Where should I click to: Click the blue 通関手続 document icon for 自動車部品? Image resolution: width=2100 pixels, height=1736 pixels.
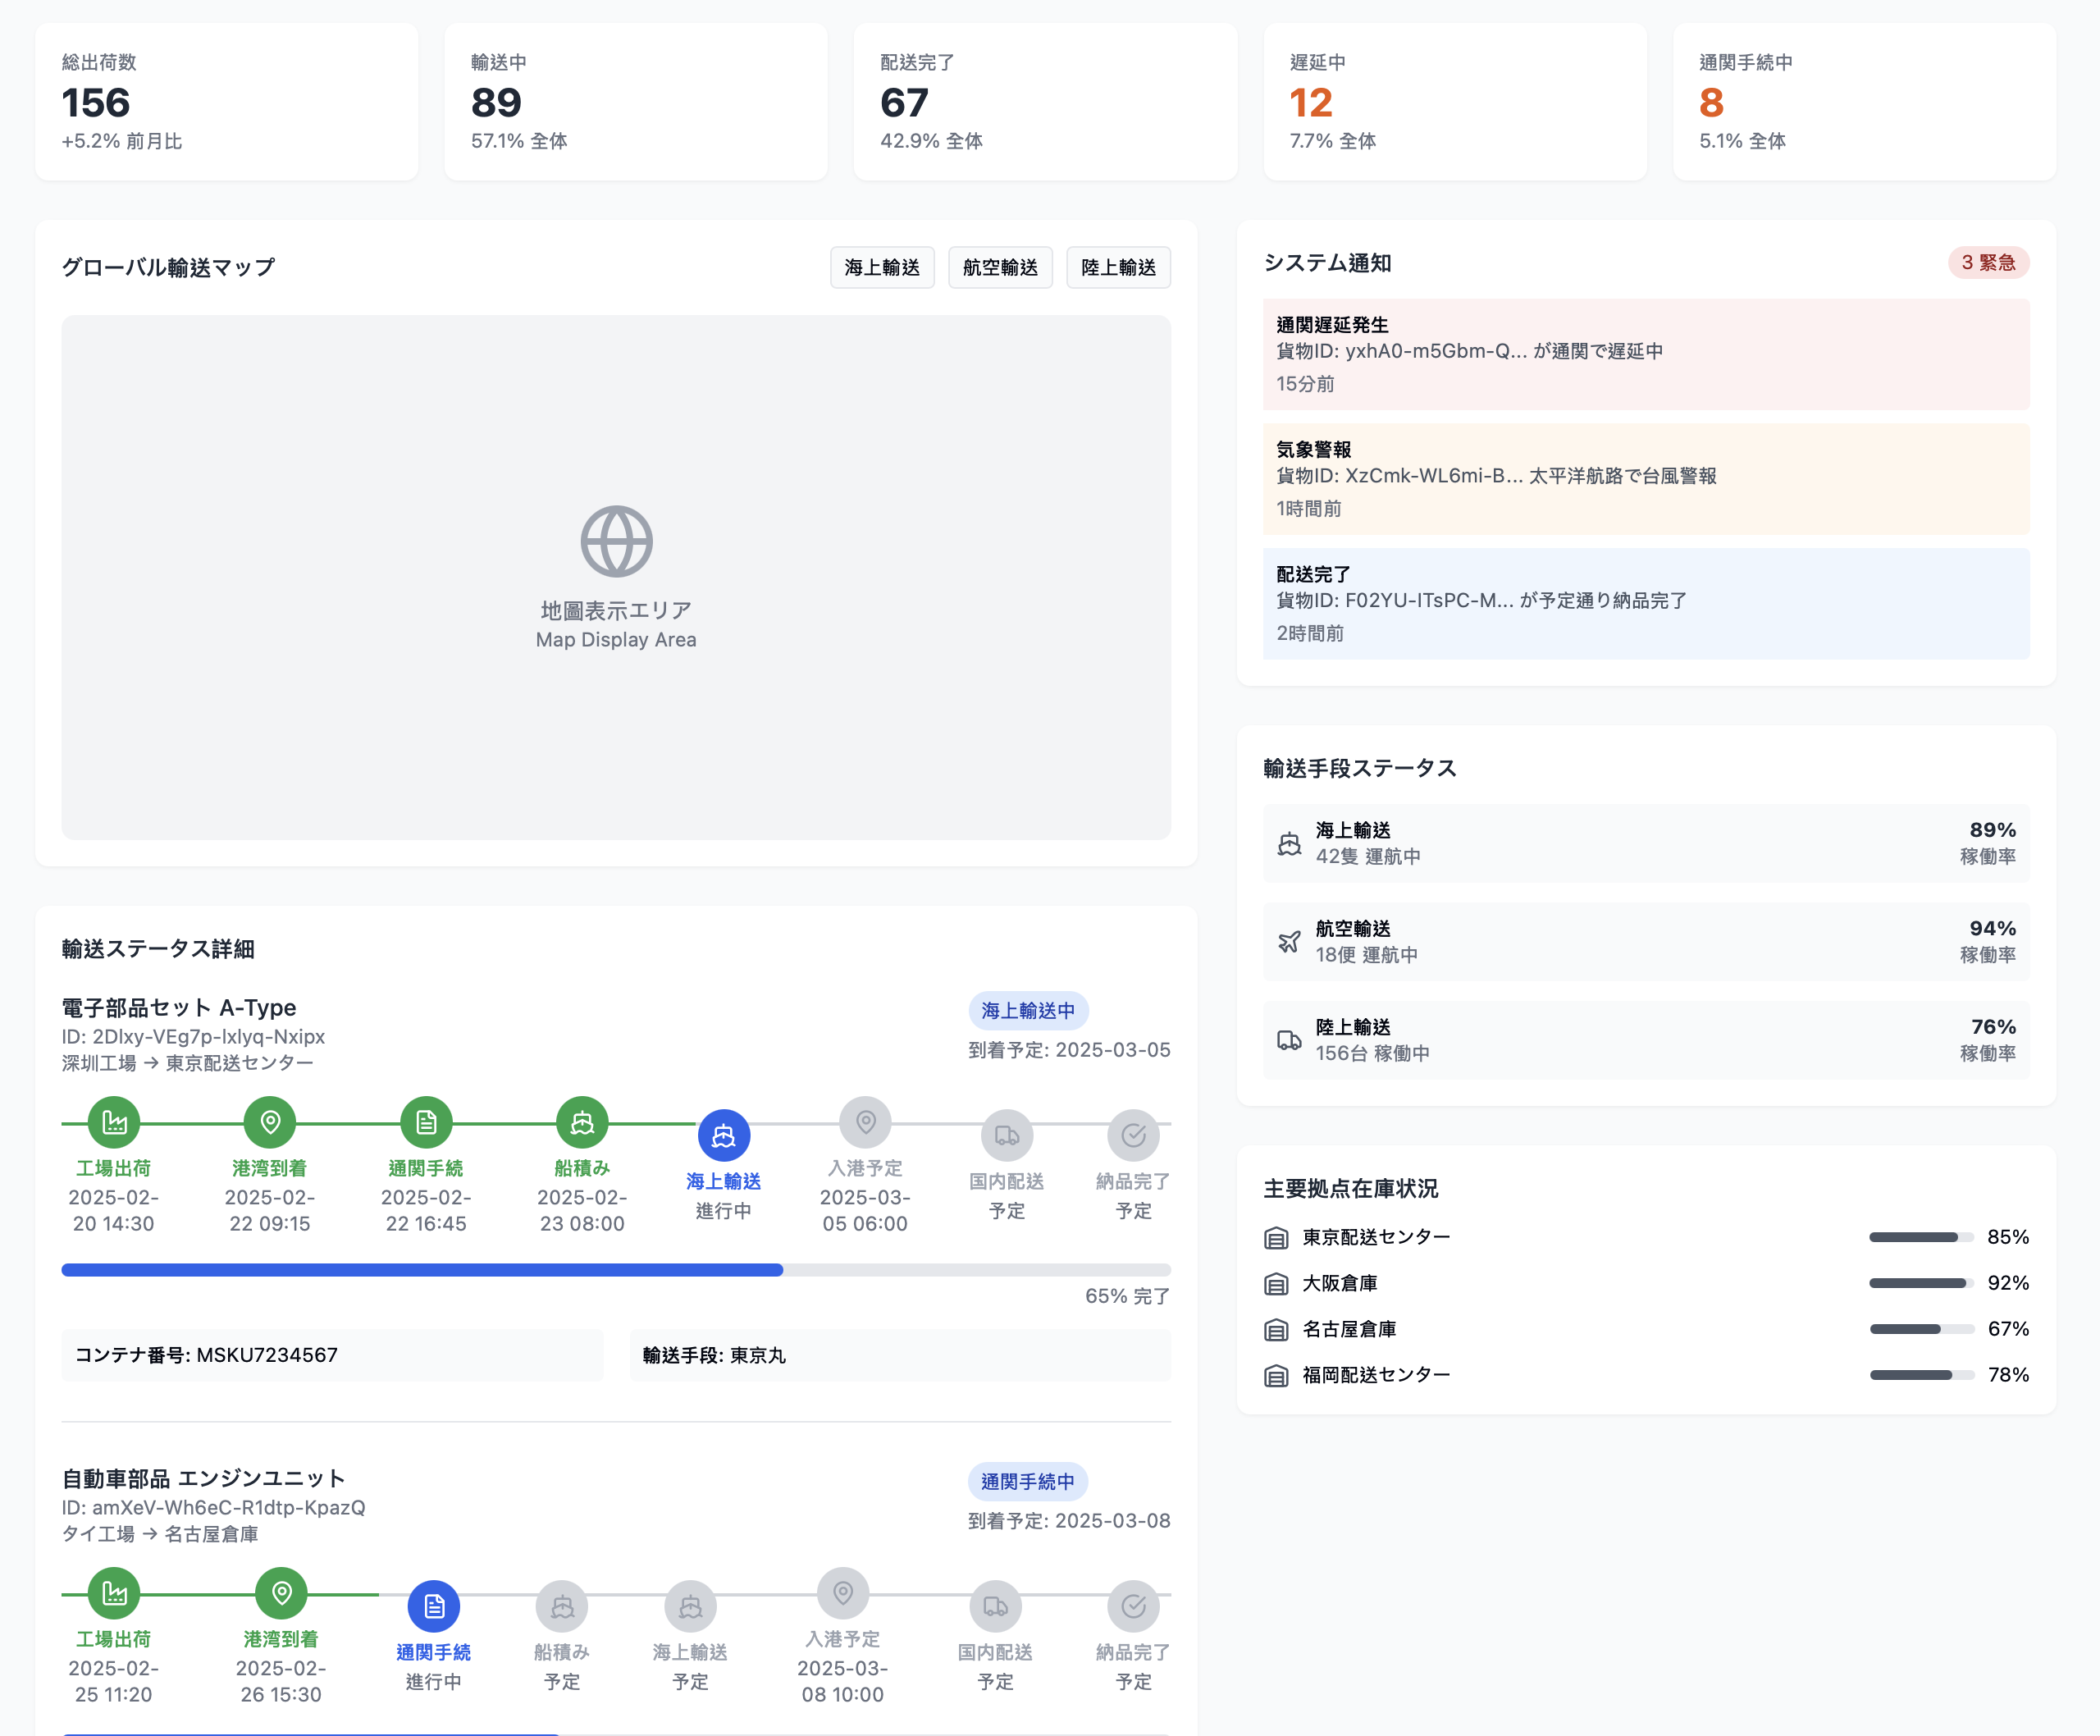[x=433, y=1606]
